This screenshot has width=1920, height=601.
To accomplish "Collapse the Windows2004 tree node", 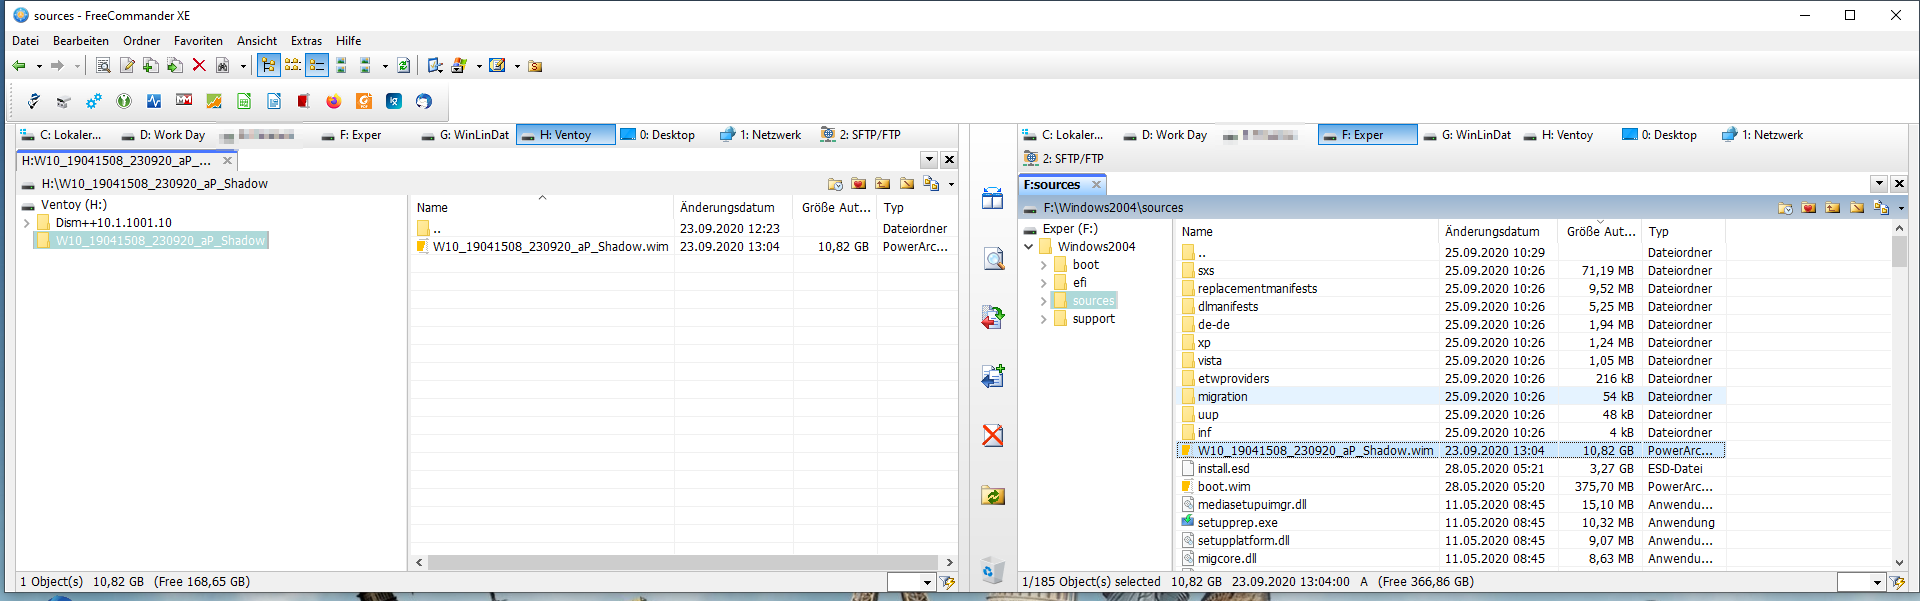I will [x=1029, y=247].
